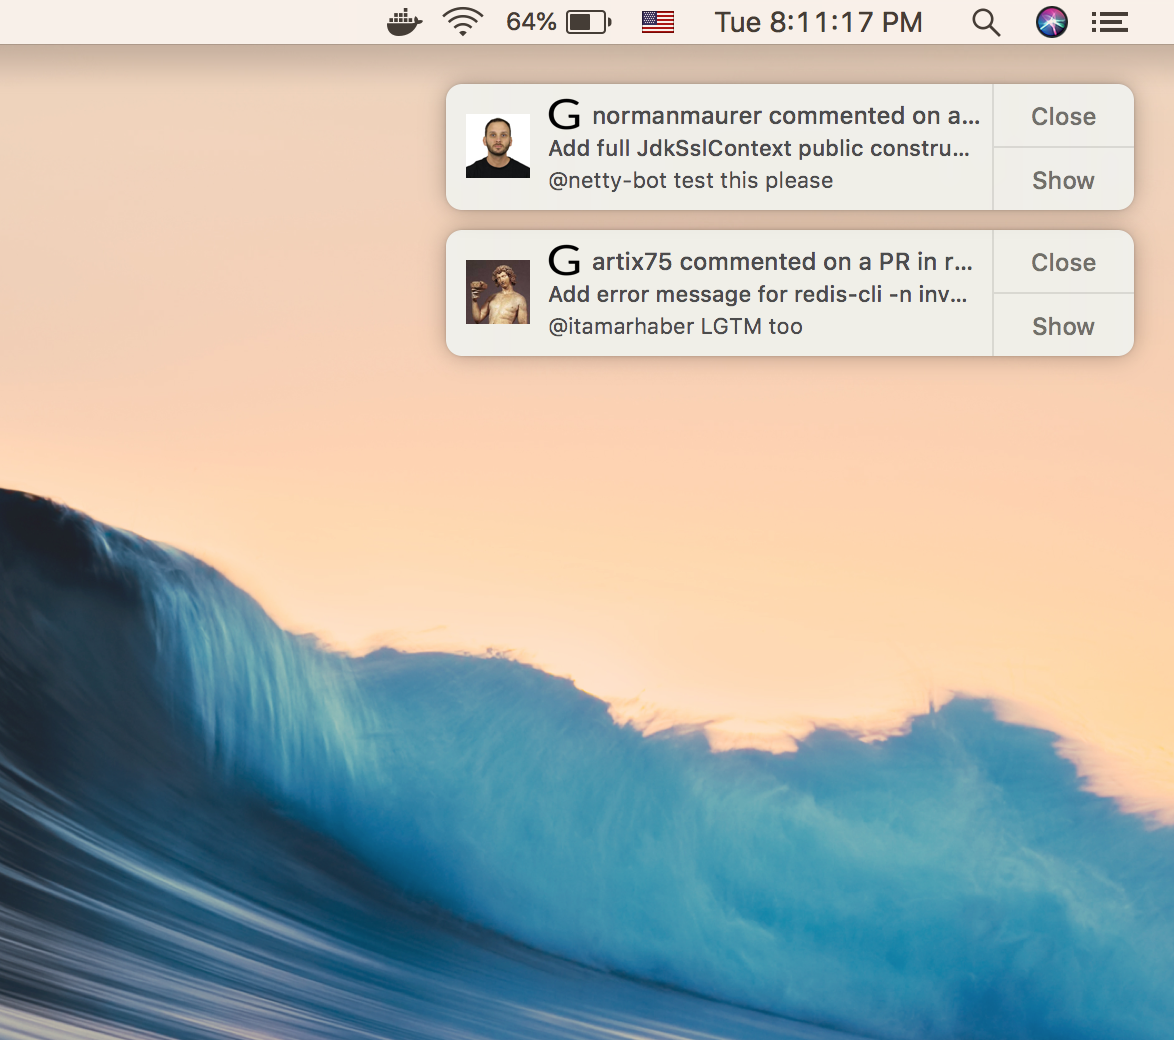Click normanmaurer's profile avatar
1174x1040 pixels.
click(497, 147)
